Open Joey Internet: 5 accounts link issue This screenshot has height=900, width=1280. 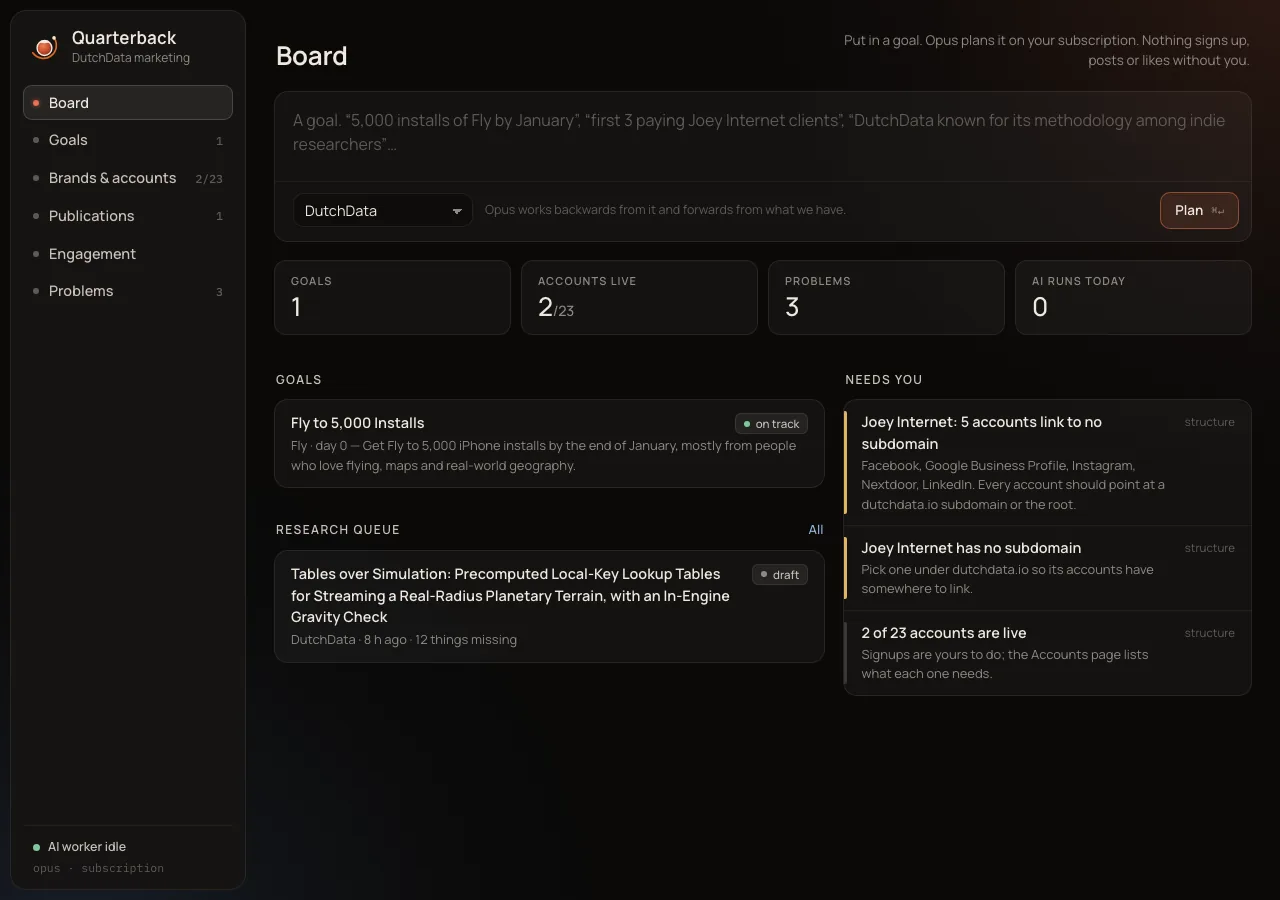1047,463
